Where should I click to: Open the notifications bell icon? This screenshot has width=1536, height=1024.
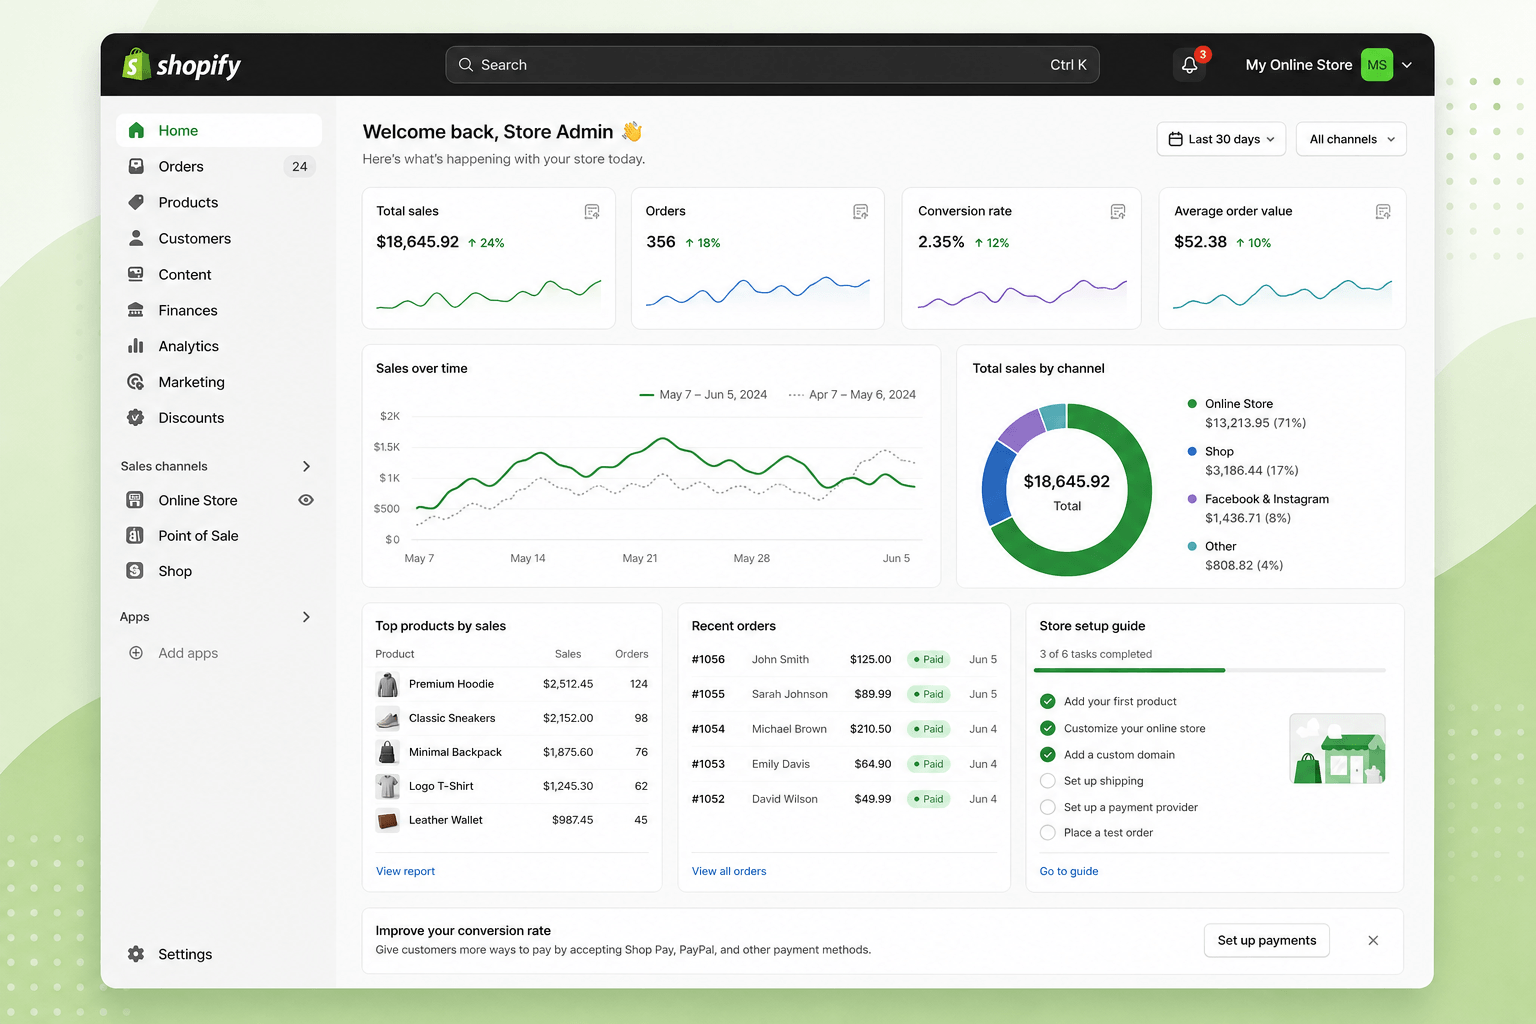pos(1189,65)
